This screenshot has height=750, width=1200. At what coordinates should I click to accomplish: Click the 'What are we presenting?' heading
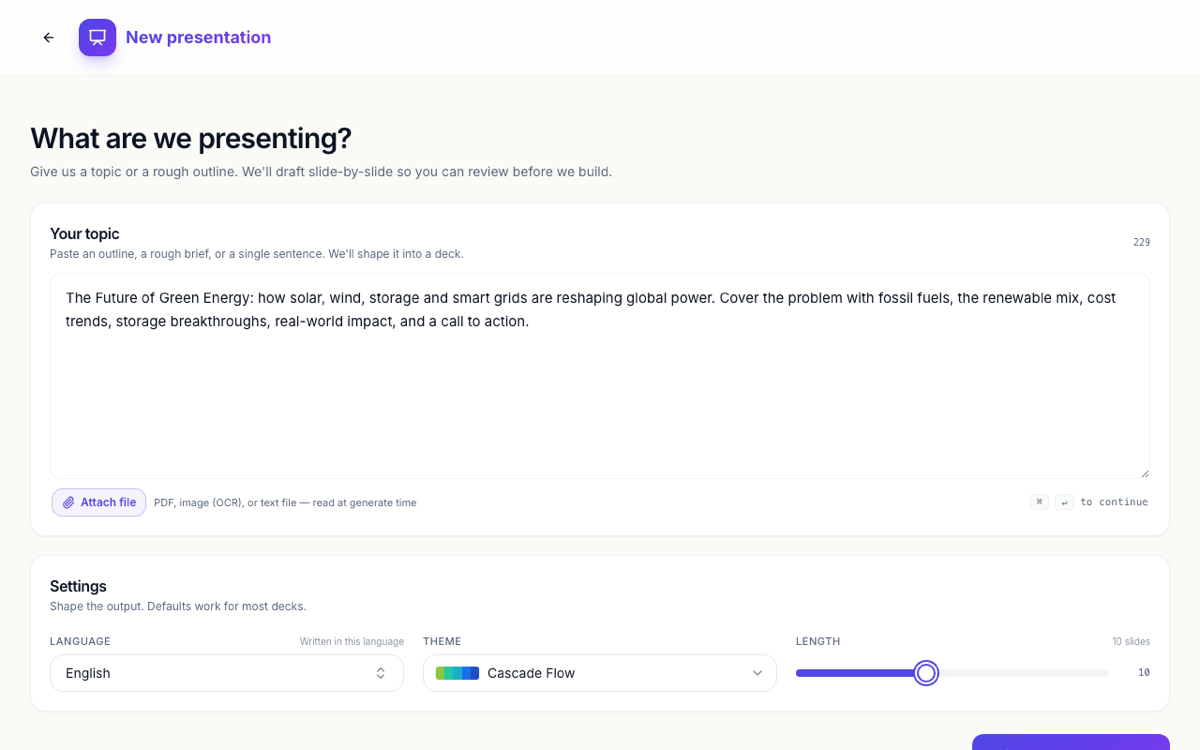tap(191, 138)
